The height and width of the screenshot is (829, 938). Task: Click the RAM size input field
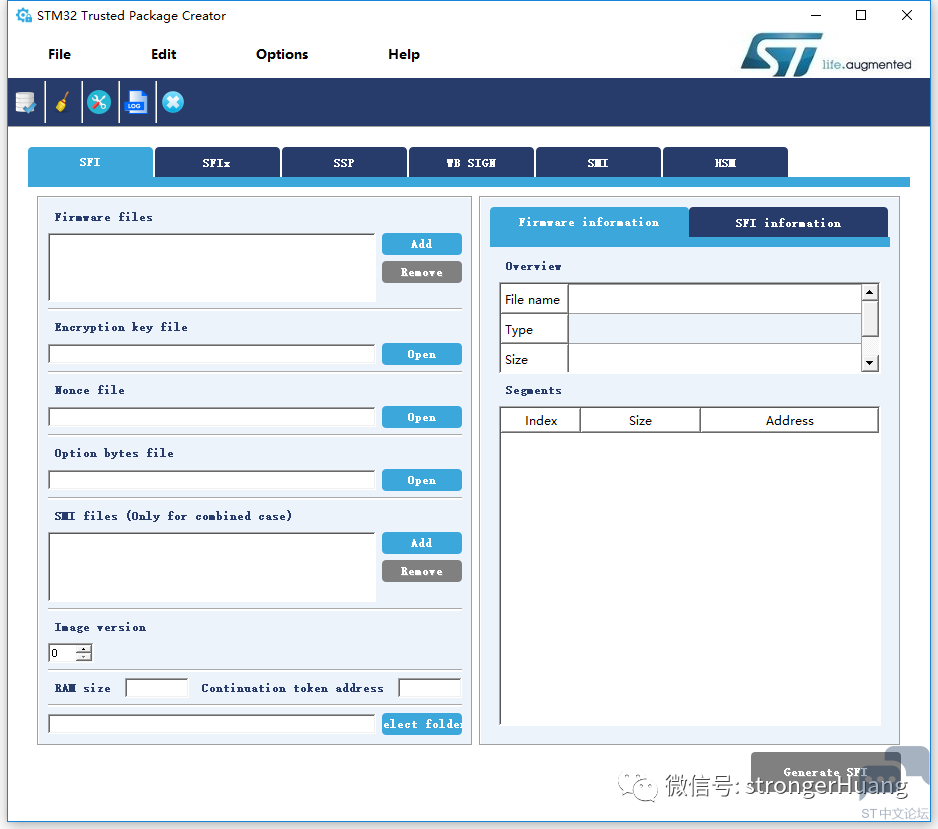(x=156, y=688)
